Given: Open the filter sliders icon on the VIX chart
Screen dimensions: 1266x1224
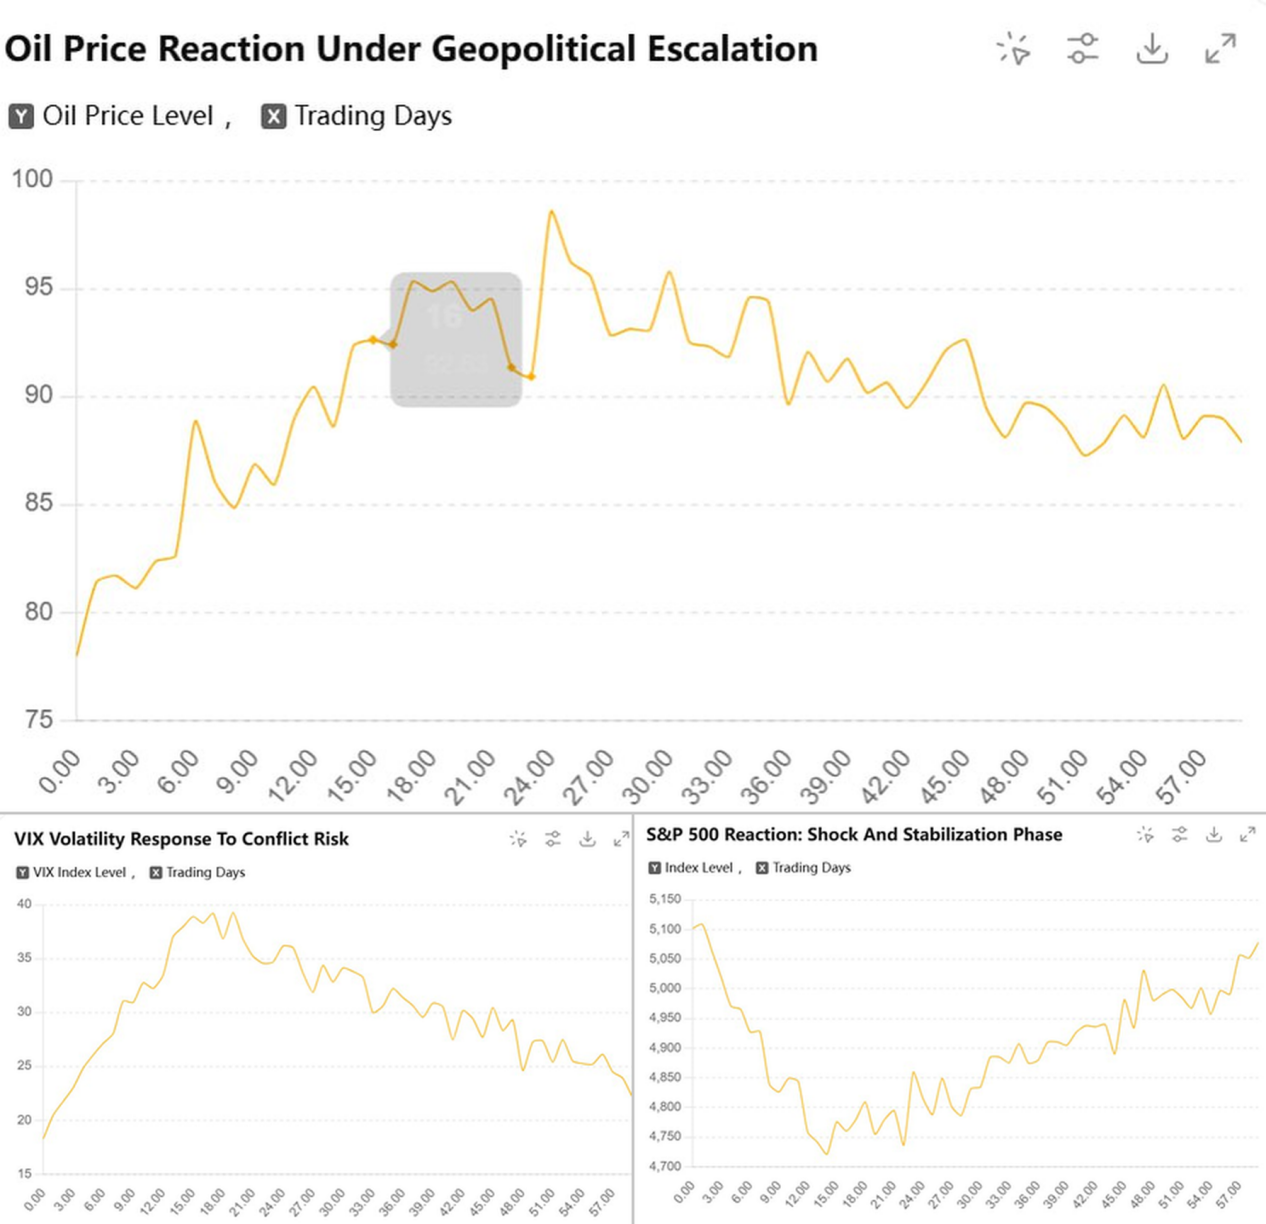Looking at the screenshot, I should [554, 839].
